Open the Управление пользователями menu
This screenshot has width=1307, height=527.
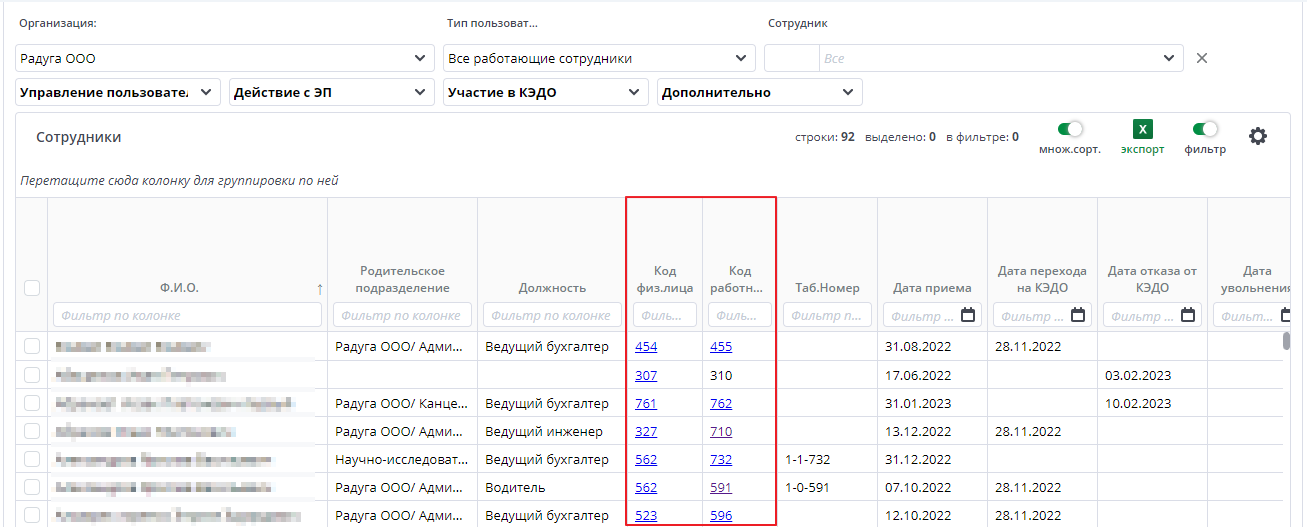point(118,92)
